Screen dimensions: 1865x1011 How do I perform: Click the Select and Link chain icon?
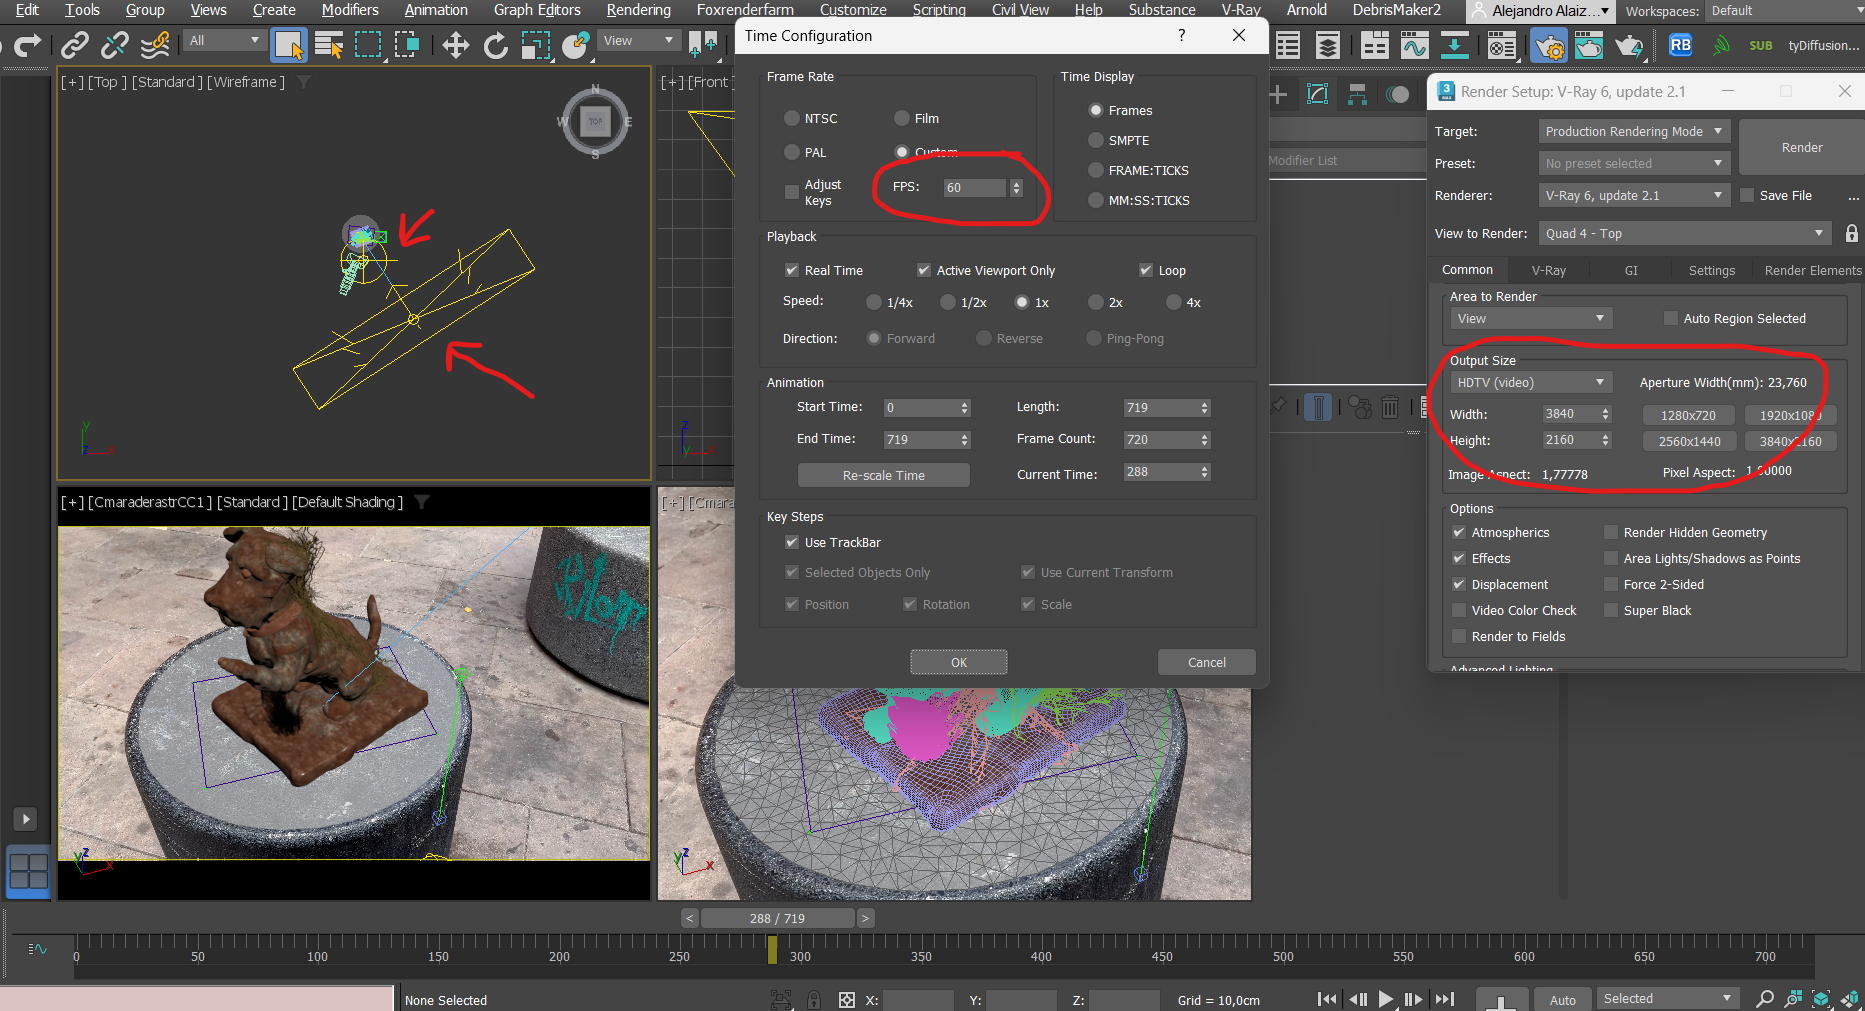click(x=75, y=45)
